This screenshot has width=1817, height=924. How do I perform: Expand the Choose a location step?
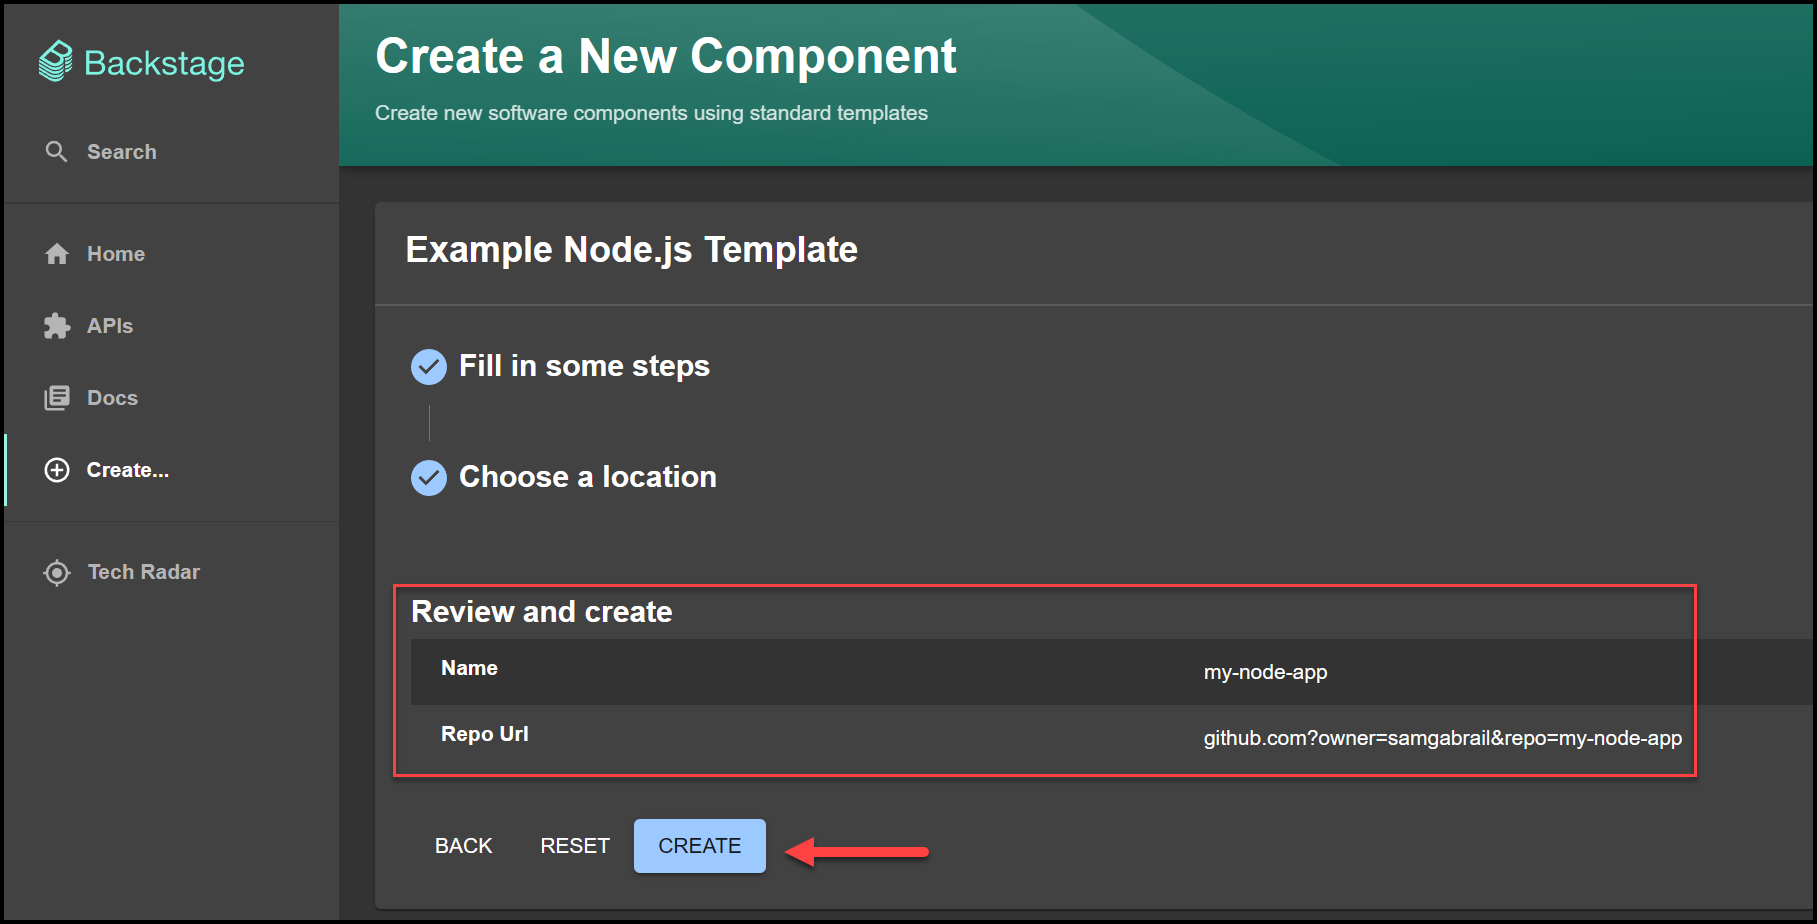587,477
